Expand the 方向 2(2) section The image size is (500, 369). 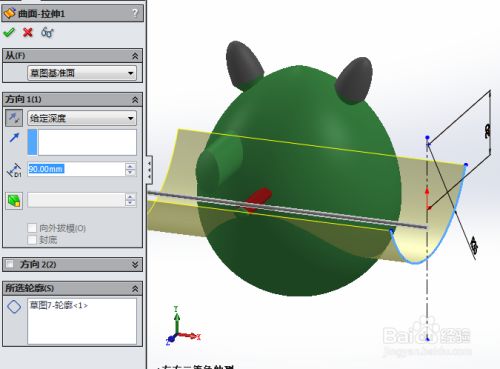pos(135,264)
